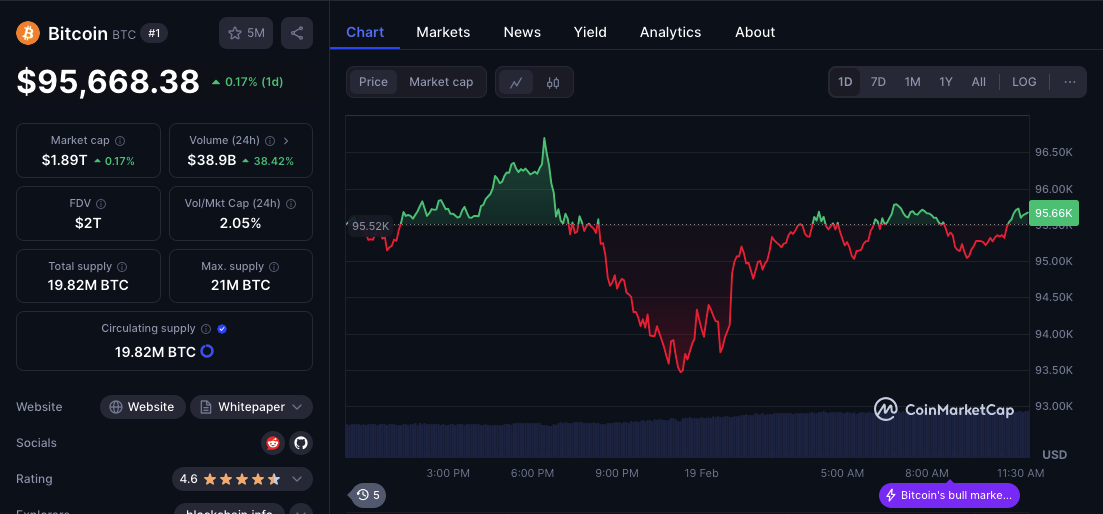Image resolution: width=1103 pixels, height=514 pixels.
Task: Switch to line chart view
Action: pyautogui.click(x=516, y=82)
